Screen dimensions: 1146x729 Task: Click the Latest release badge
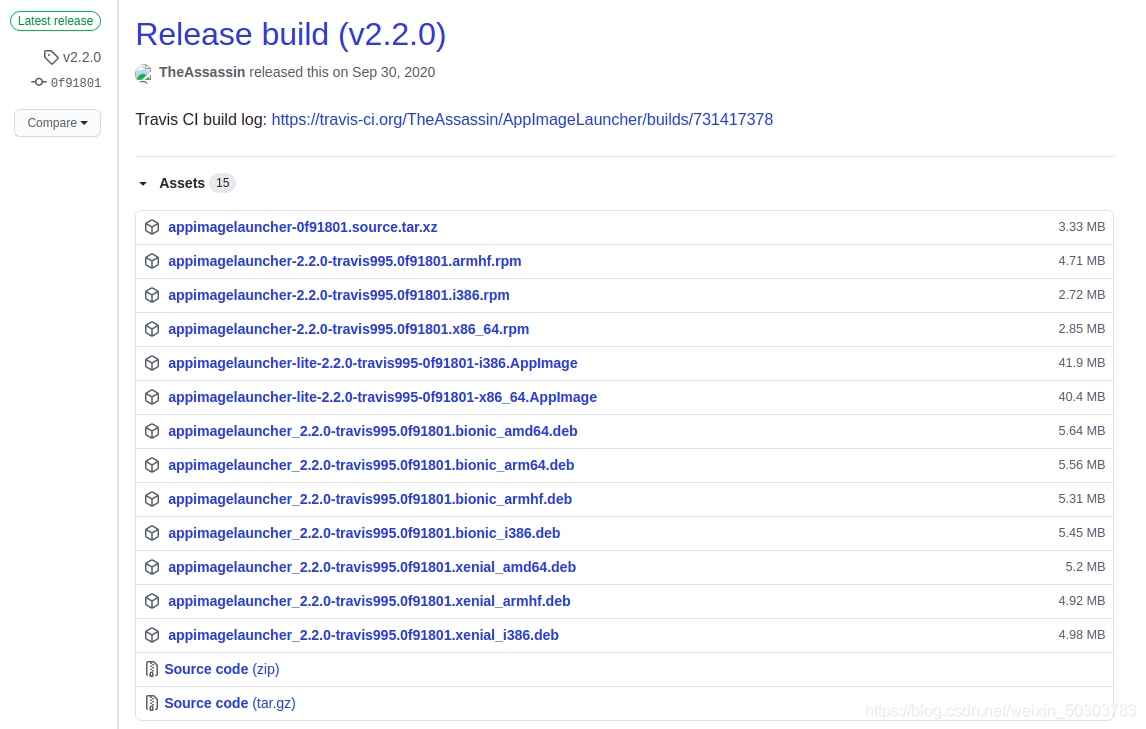[56, 20]
